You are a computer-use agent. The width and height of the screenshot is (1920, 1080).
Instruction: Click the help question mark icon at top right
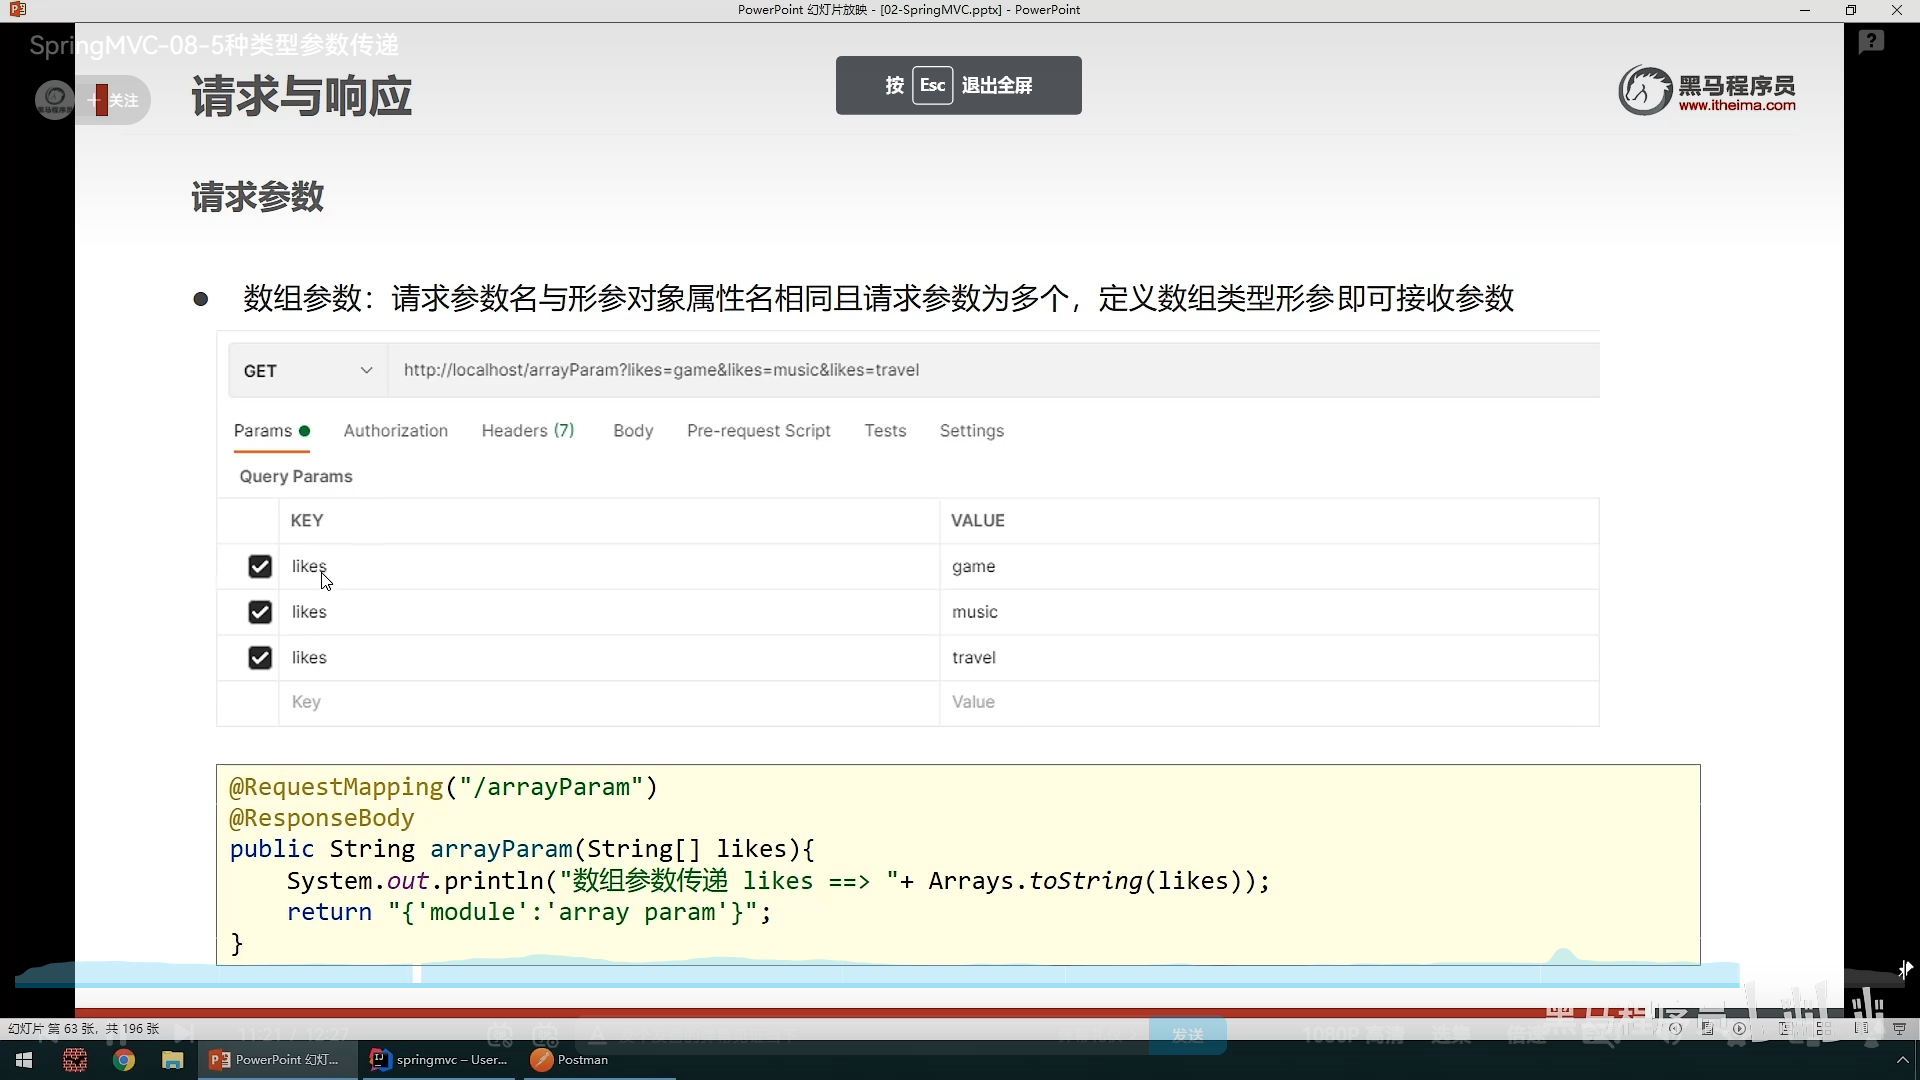(1871, 42)
